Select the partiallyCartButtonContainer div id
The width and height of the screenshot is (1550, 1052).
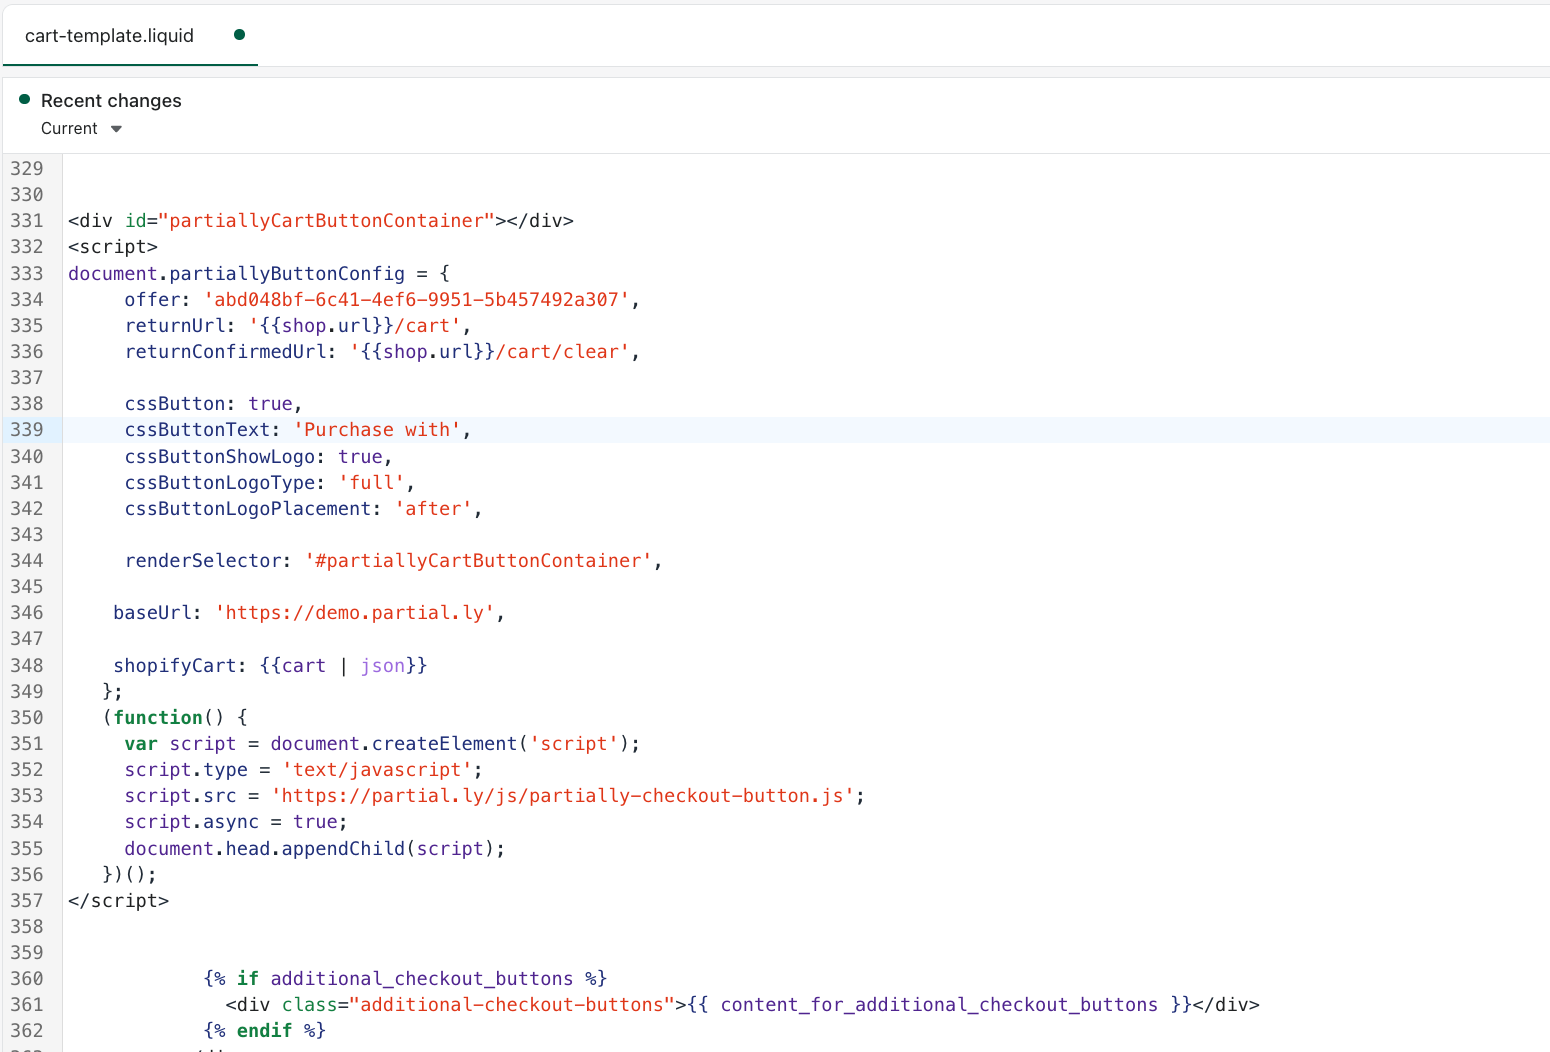point(328,220)
